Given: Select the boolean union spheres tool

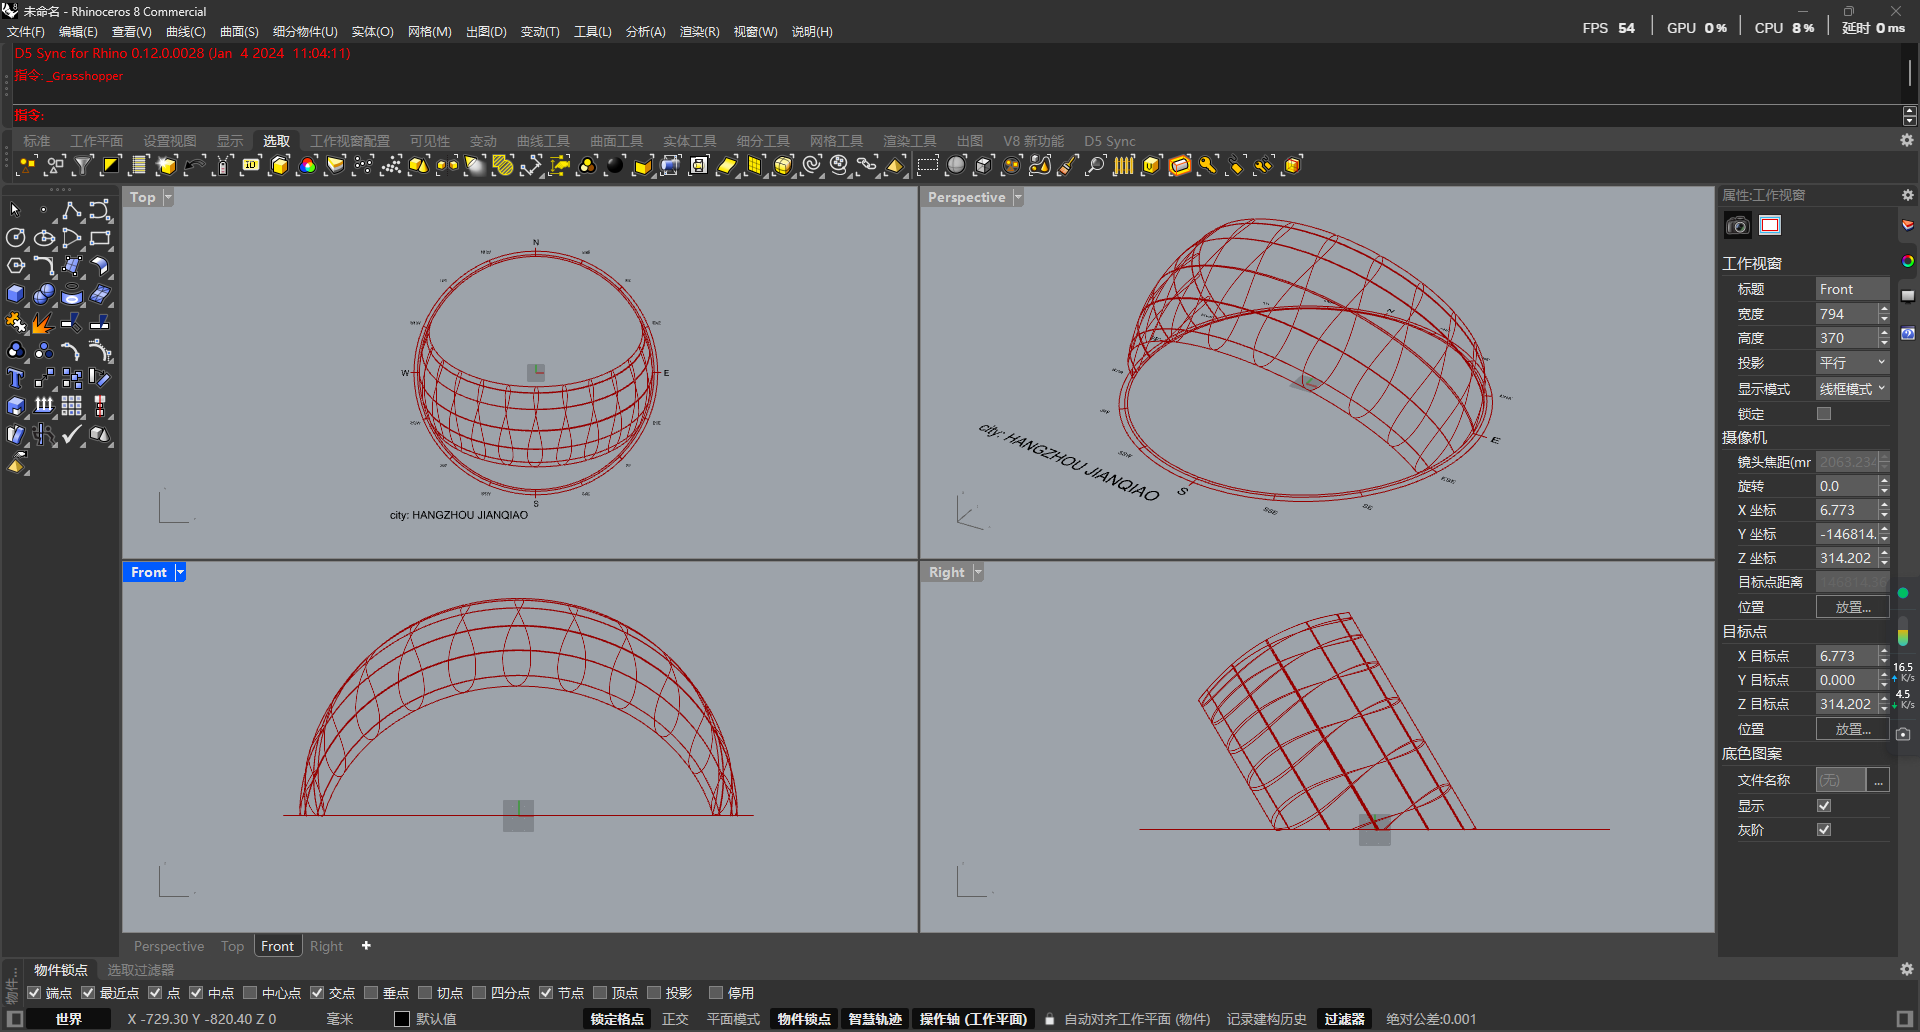Looking at the screenshot, I should click(x=43, y=294).
